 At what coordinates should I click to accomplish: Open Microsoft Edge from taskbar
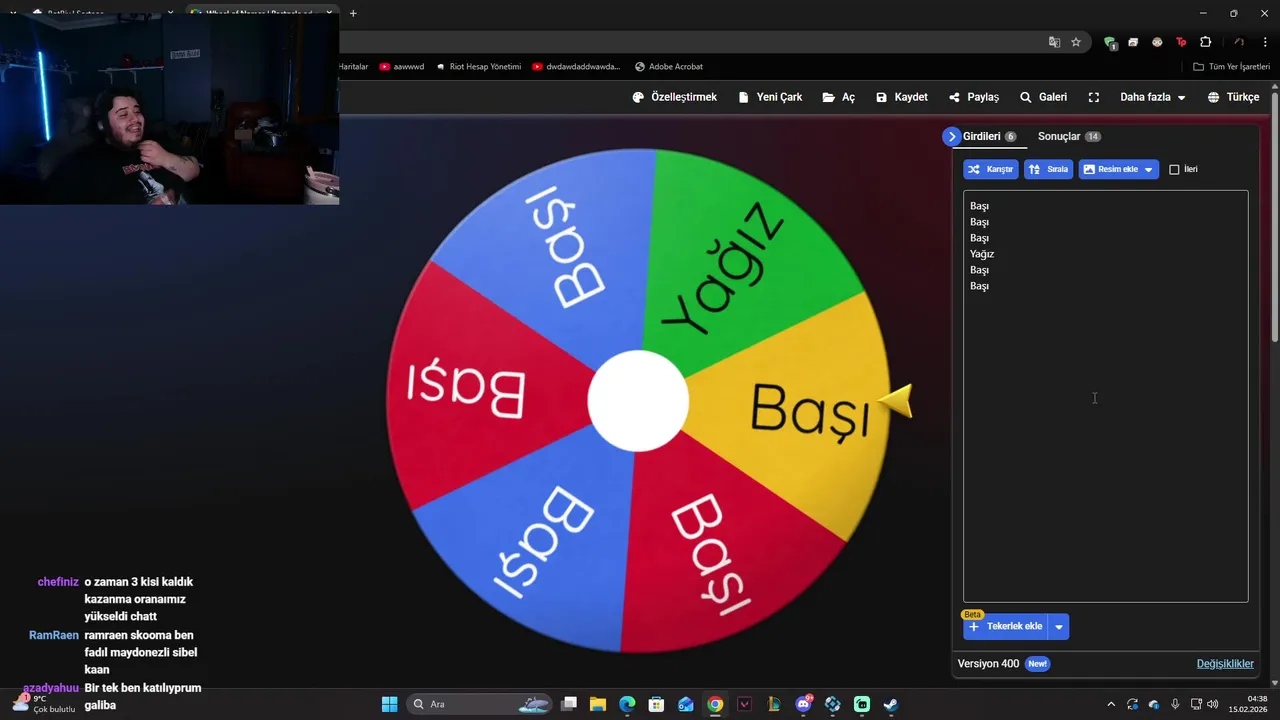(627, 704)
